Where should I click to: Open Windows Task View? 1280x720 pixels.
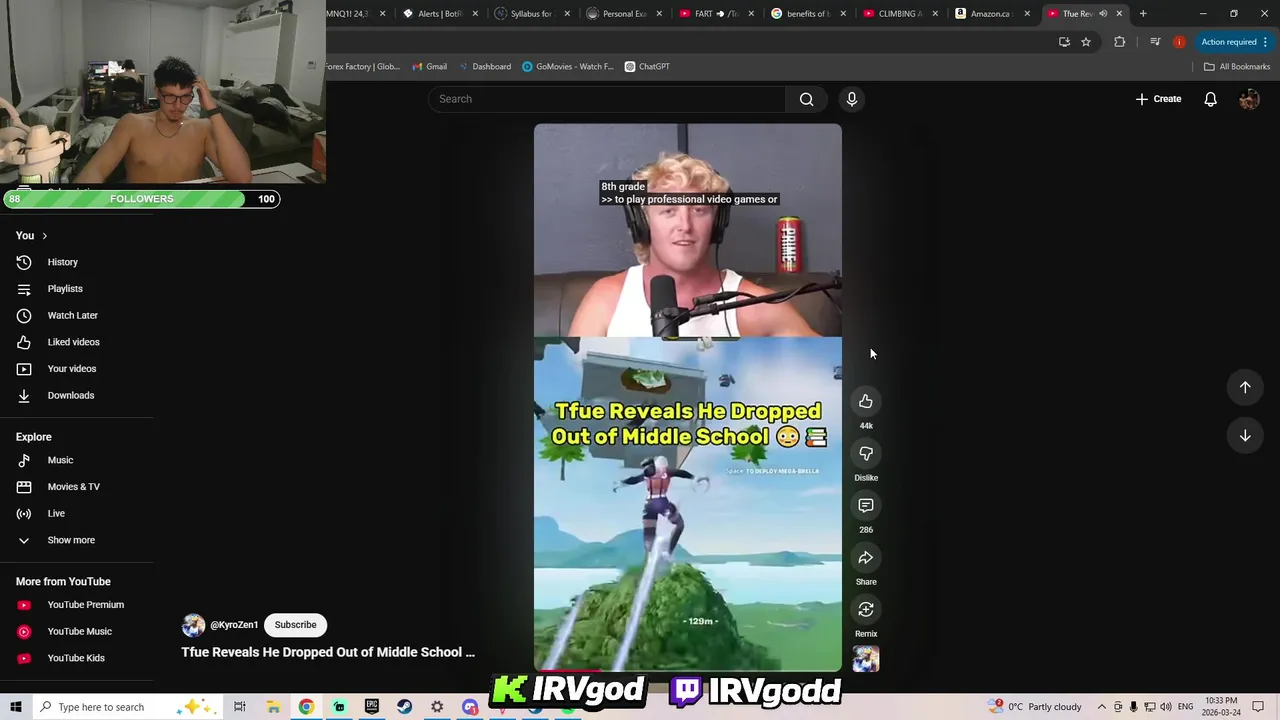[240, 707]
